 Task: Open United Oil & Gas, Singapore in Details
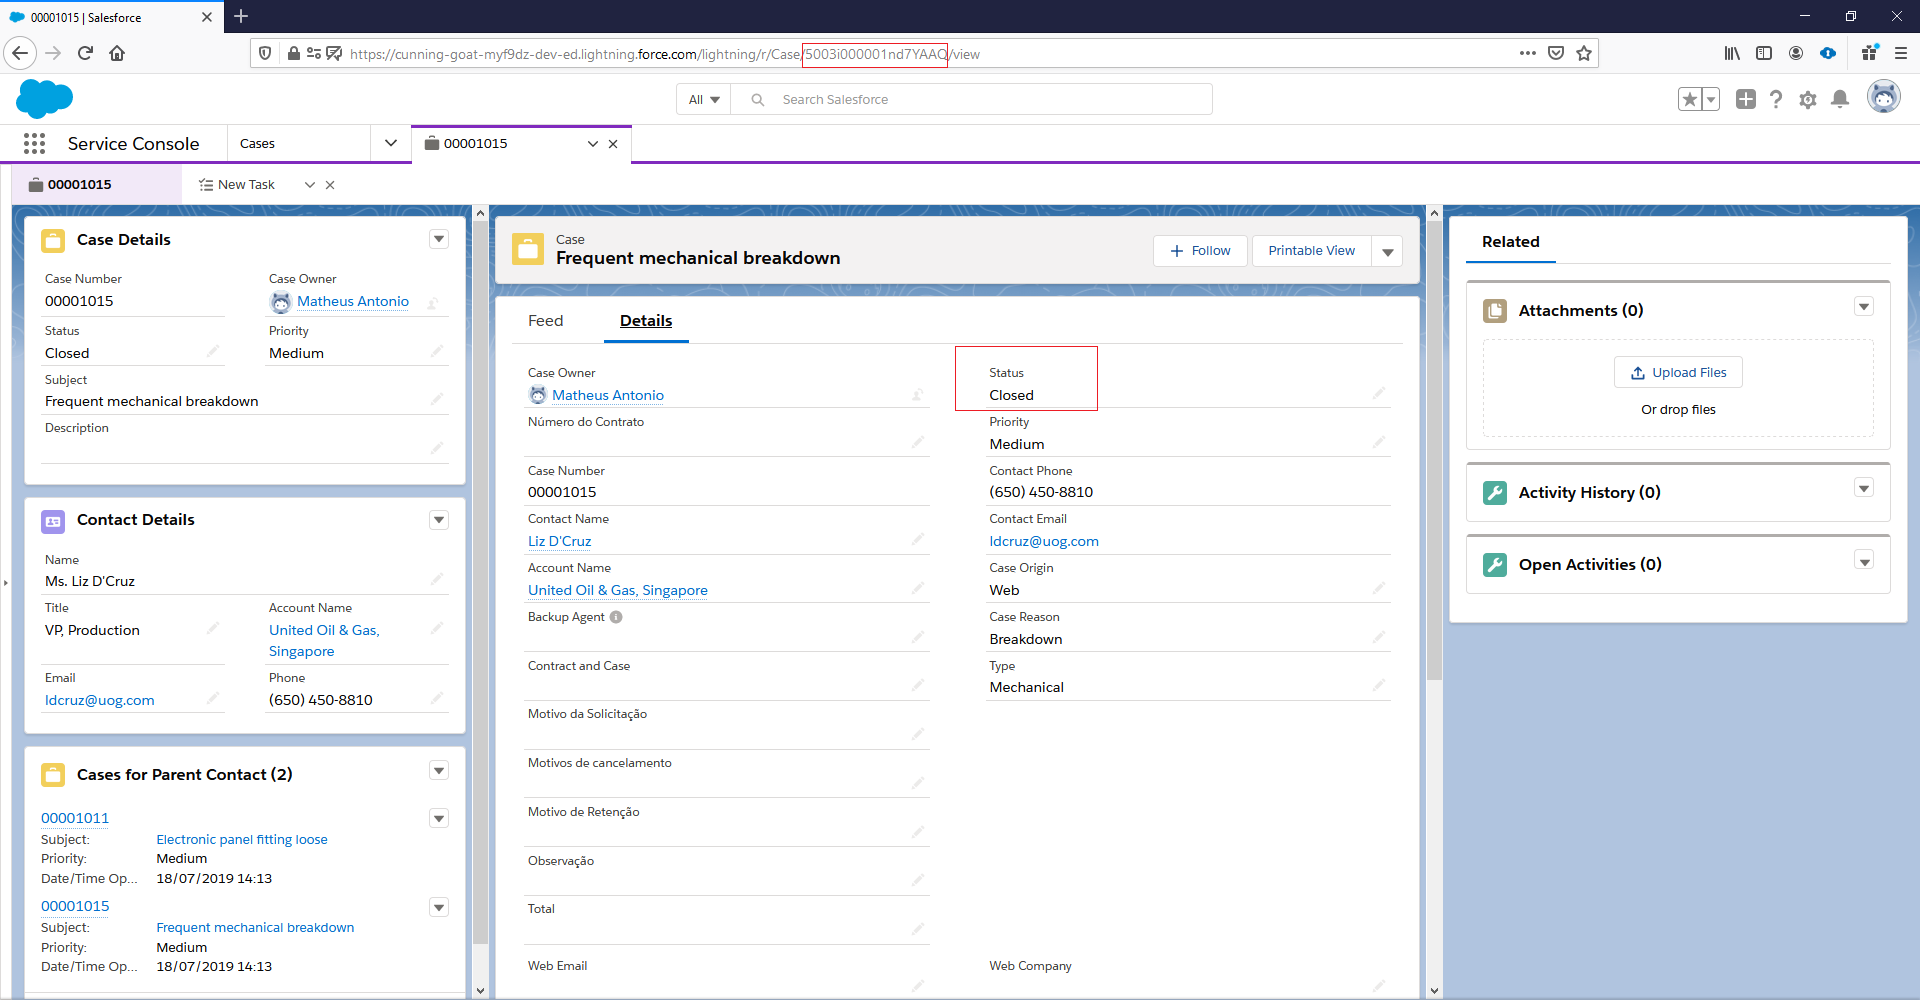618,590
